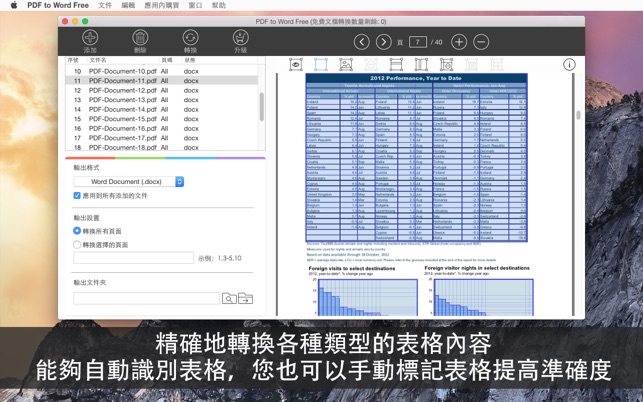
Task: Click the output folder path field
Action: click(x=146, y=299)
